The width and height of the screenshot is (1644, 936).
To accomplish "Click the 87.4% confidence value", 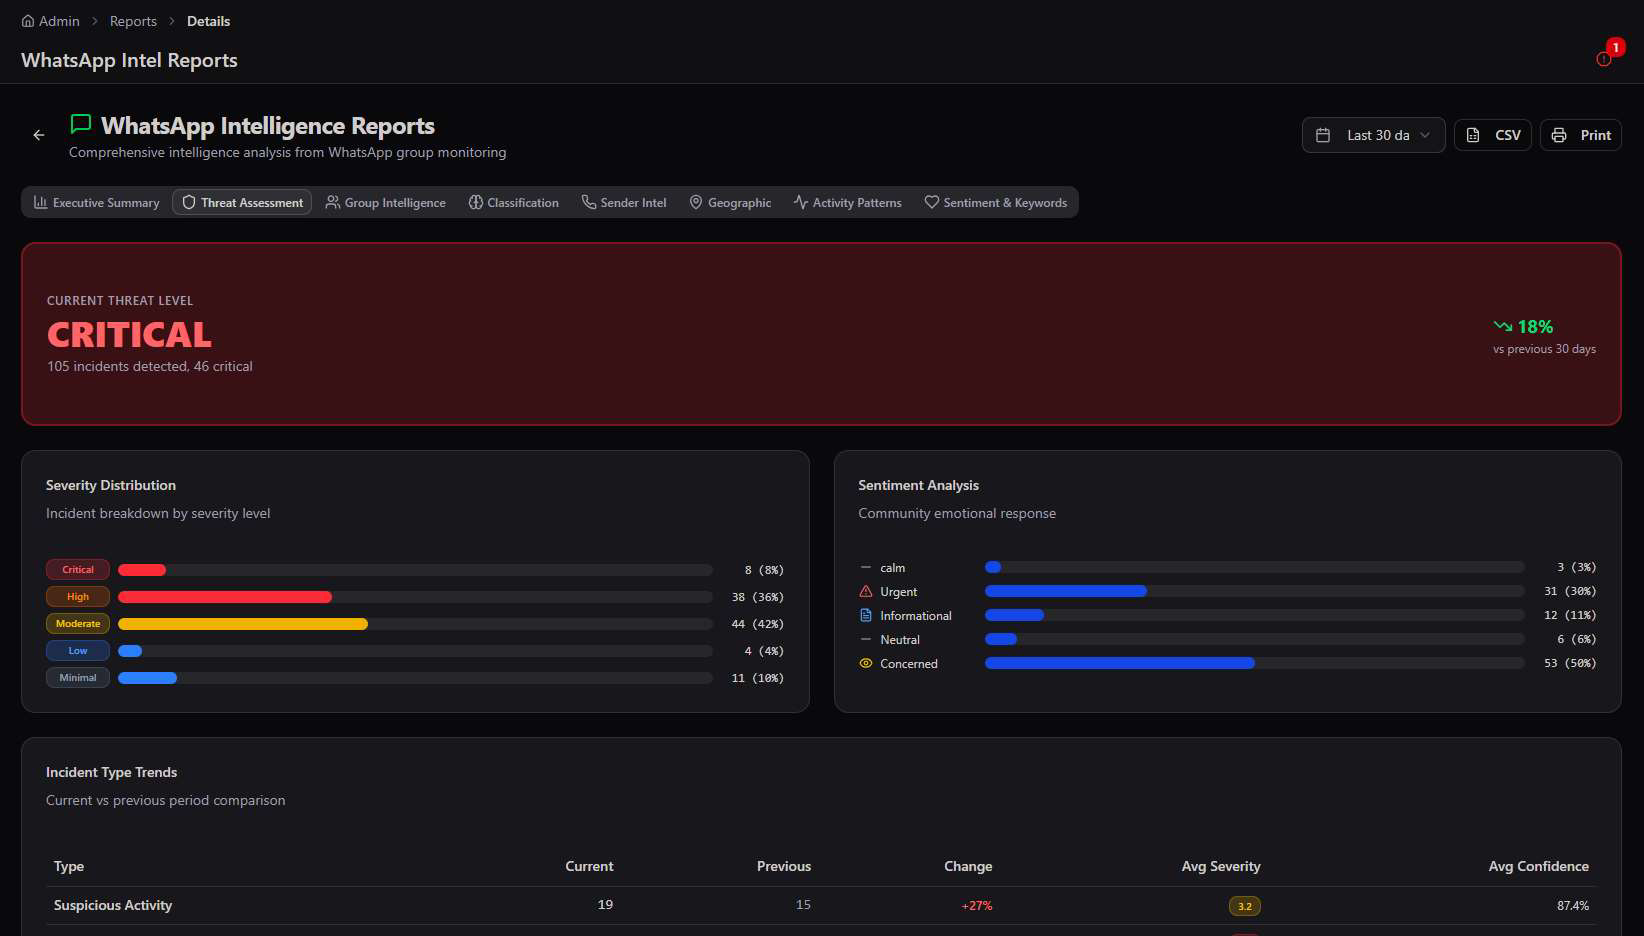I will [x=1573, y=906].
